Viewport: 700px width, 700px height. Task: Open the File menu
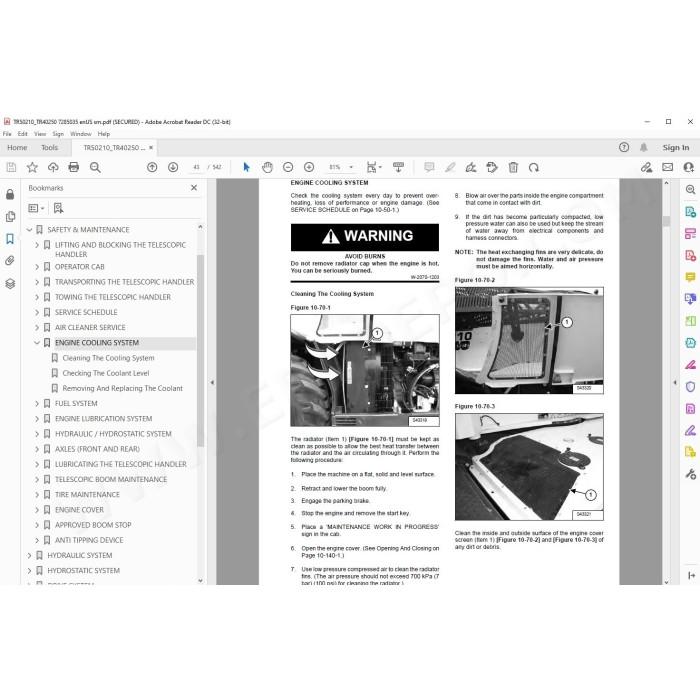click(x=7, y=134)
